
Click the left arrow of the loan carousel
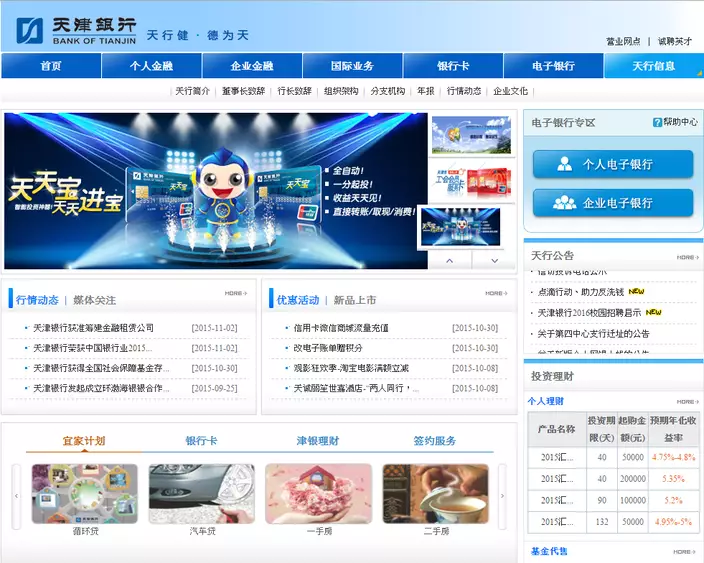click(x=16, y=495)
